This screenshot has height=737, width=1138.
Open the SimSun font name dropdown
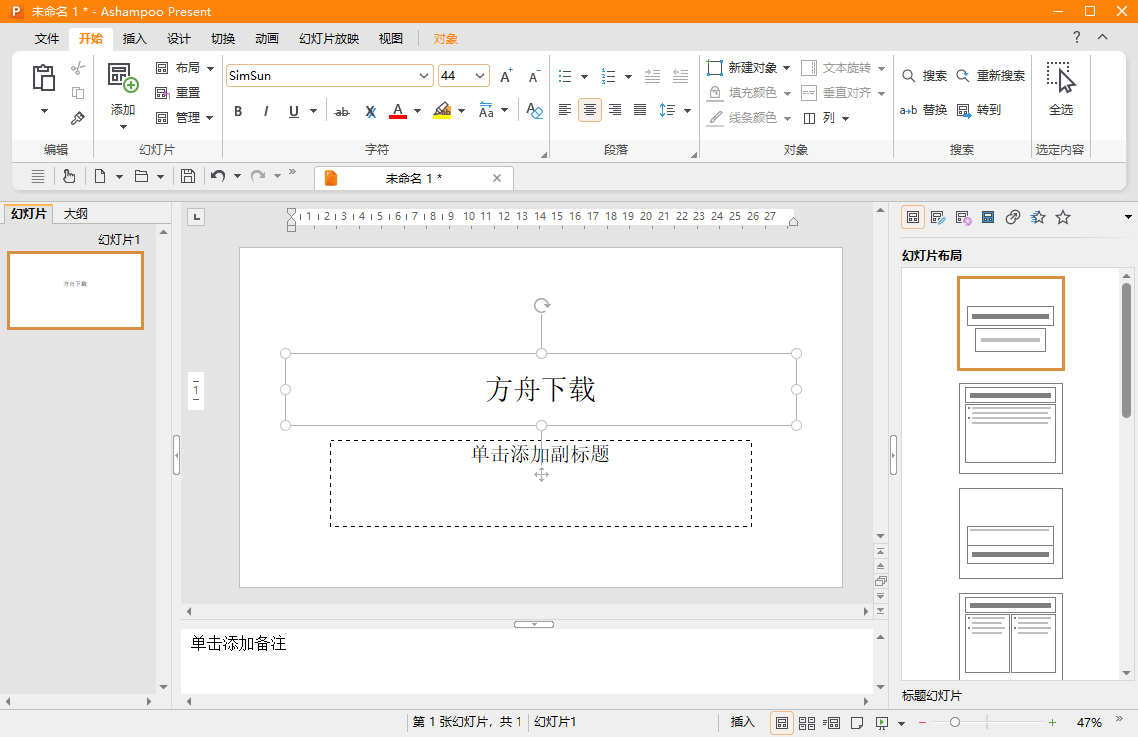tap(423, 76)
